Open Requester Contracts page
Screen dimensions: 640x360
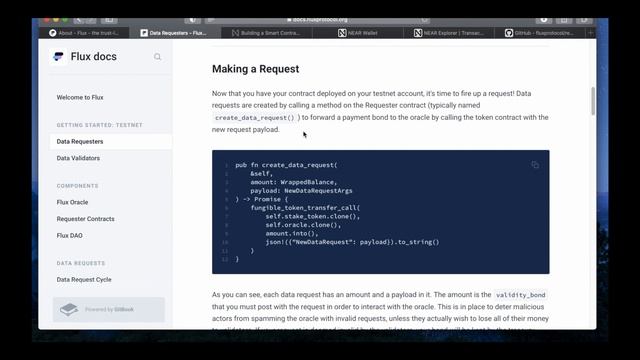[85, 219]
